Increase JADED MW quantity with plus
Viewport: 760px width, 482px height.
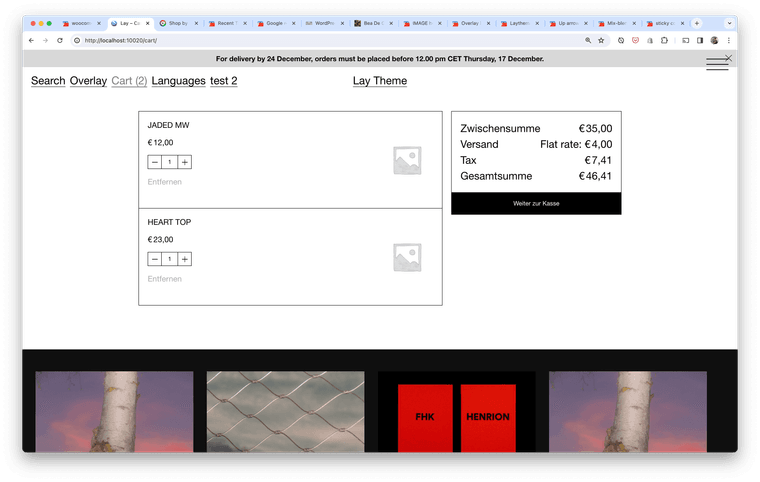click(185, 162)
